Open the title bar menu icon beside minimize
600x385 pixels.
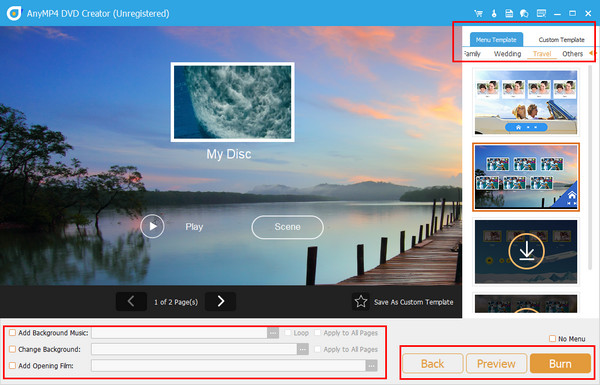tap(541, 13)
